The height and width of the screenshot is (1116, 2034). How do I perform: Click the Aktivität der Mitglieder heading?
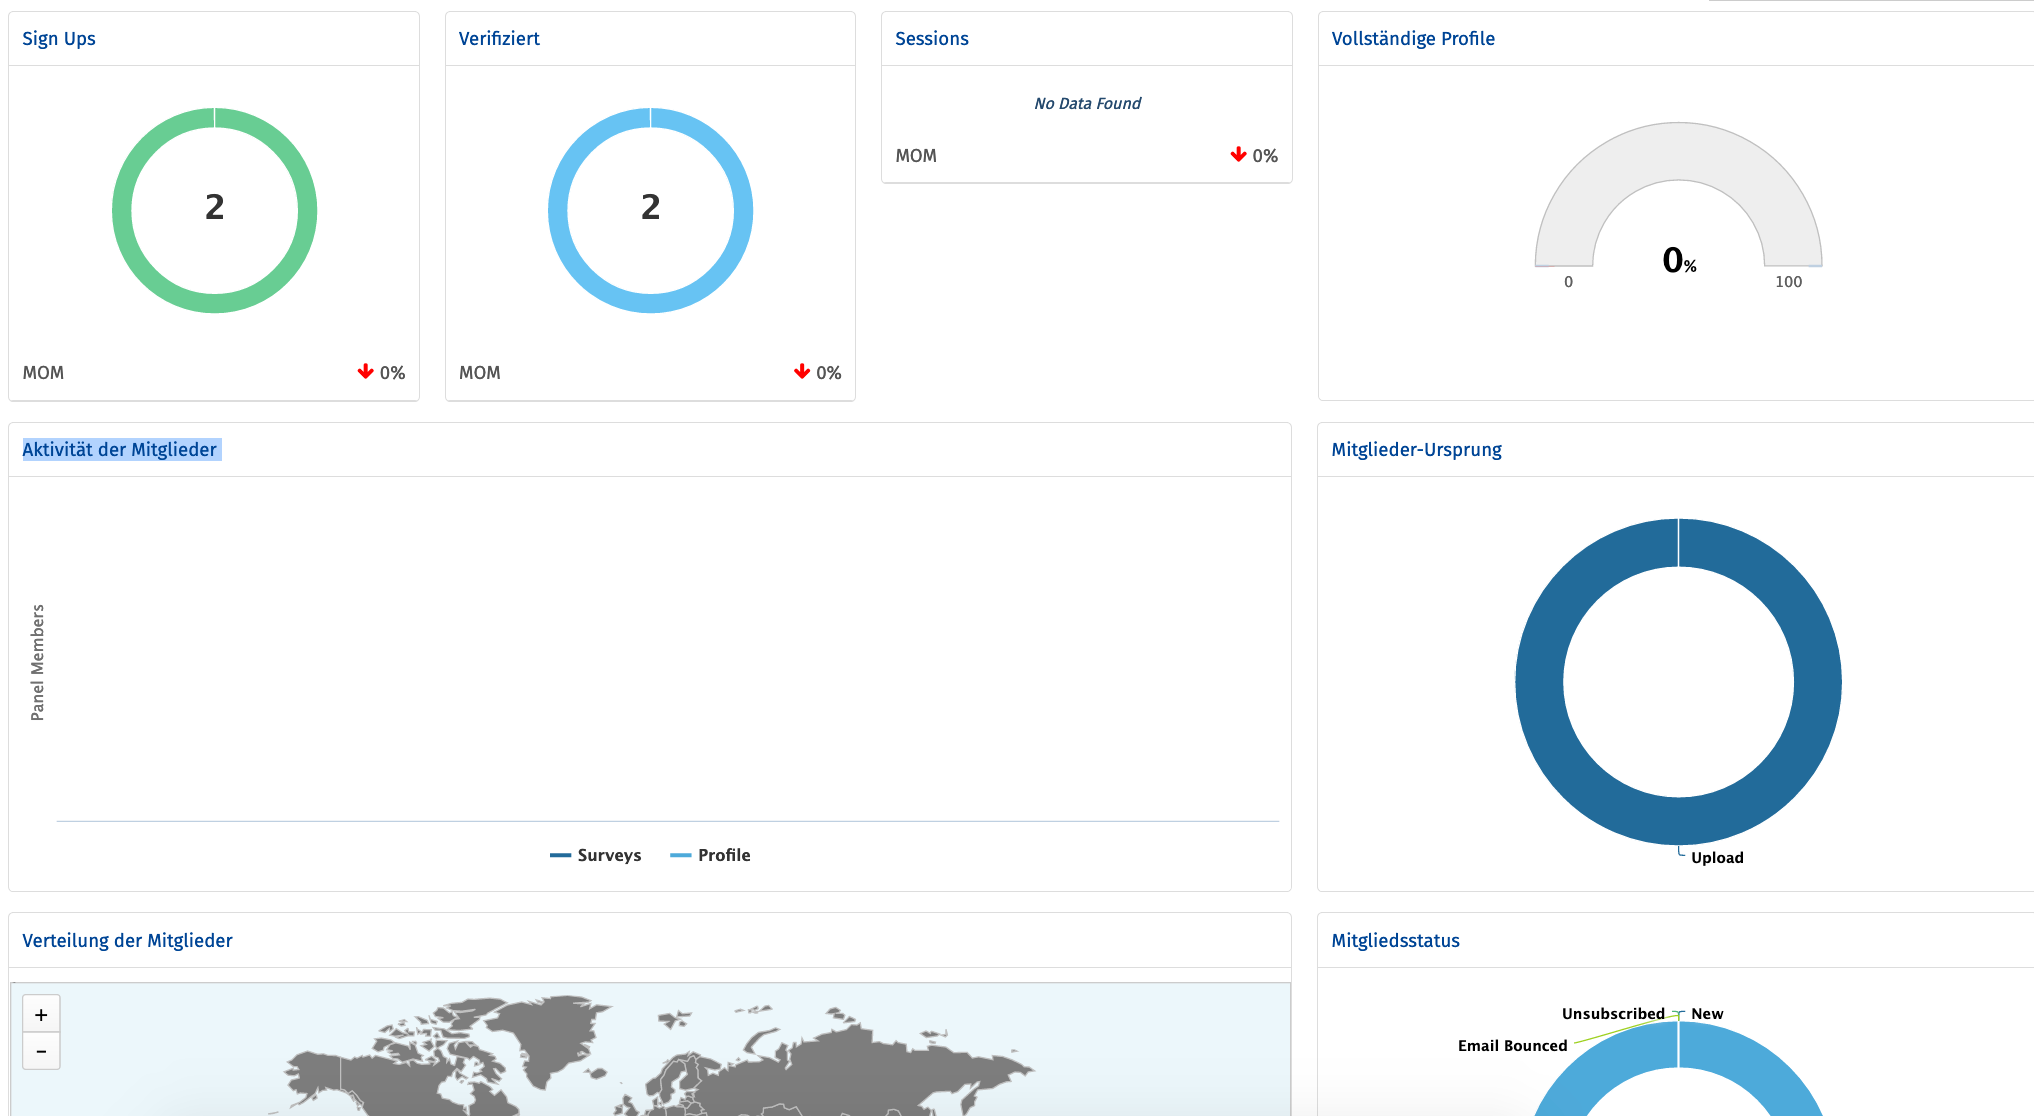[x=120, y=449]
